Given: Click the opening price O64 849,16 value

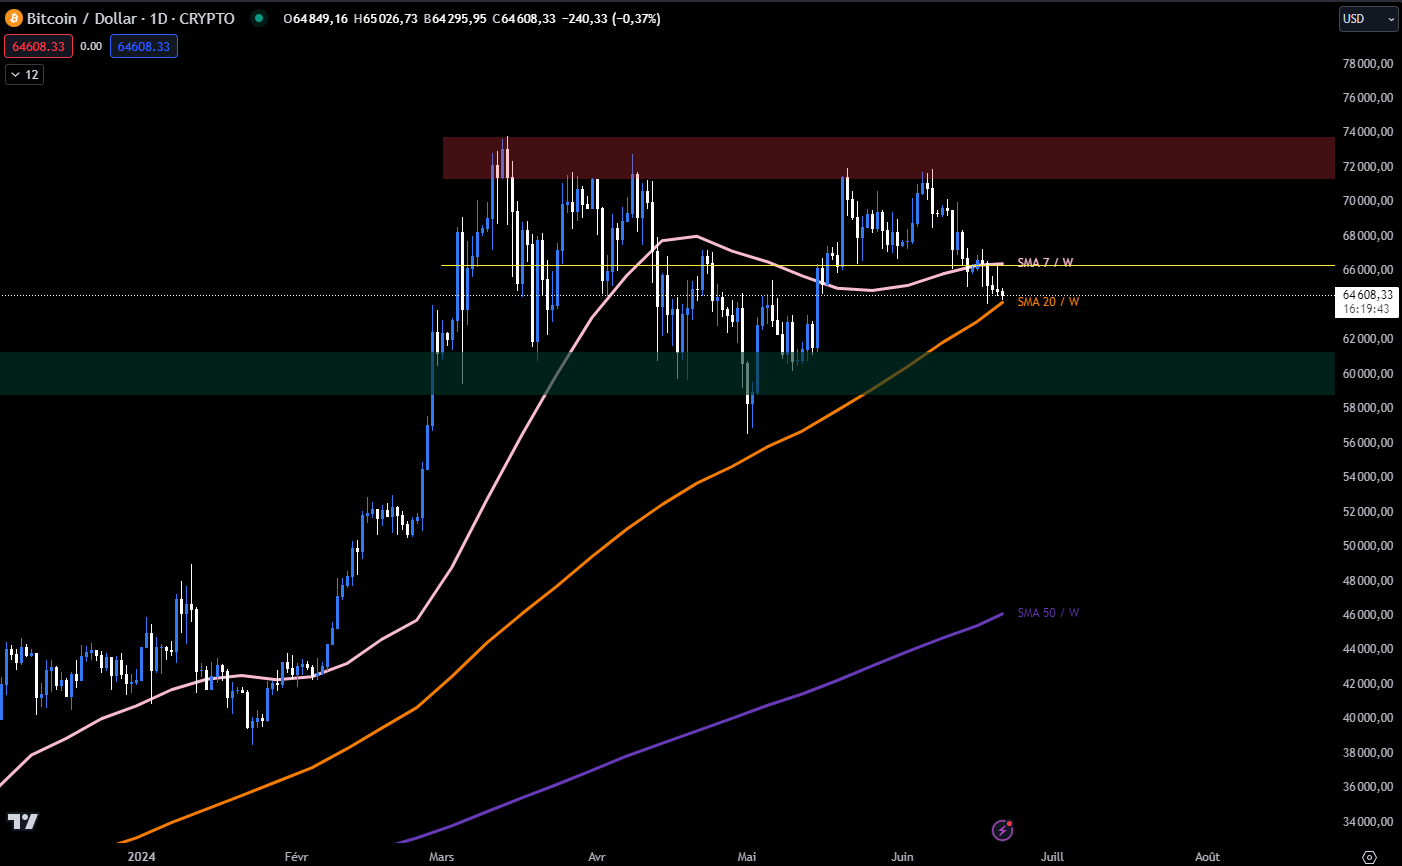Looking at the screenshot, I should click(315, 18).
